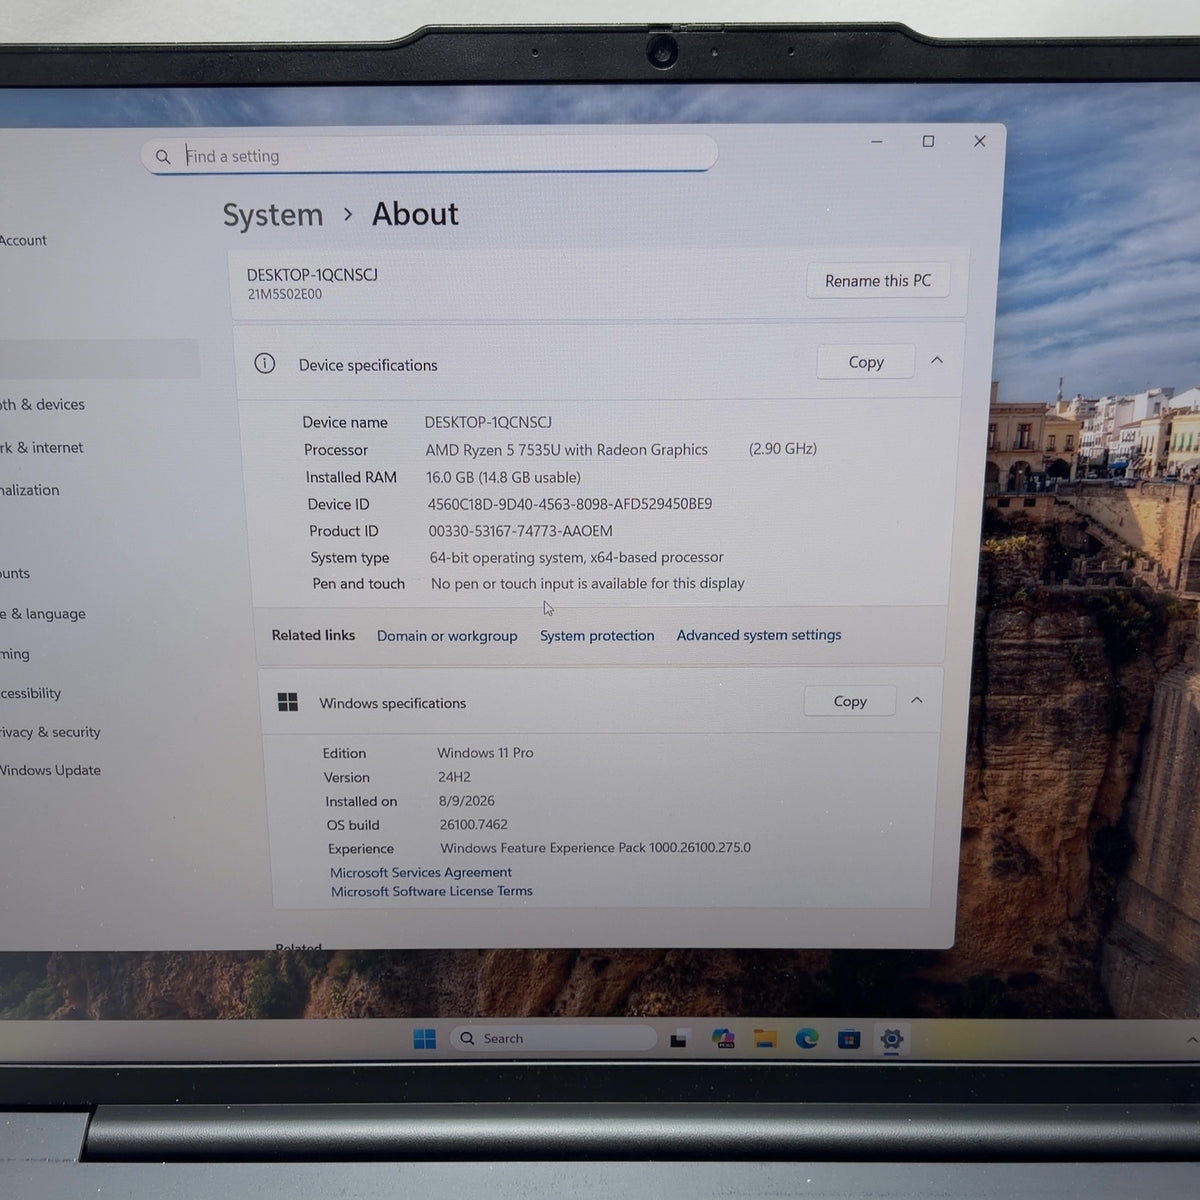
Task: Select Product ID 00330-53167-74773-AAOEM
Action: pyautogui.click(x=520, y=531)
